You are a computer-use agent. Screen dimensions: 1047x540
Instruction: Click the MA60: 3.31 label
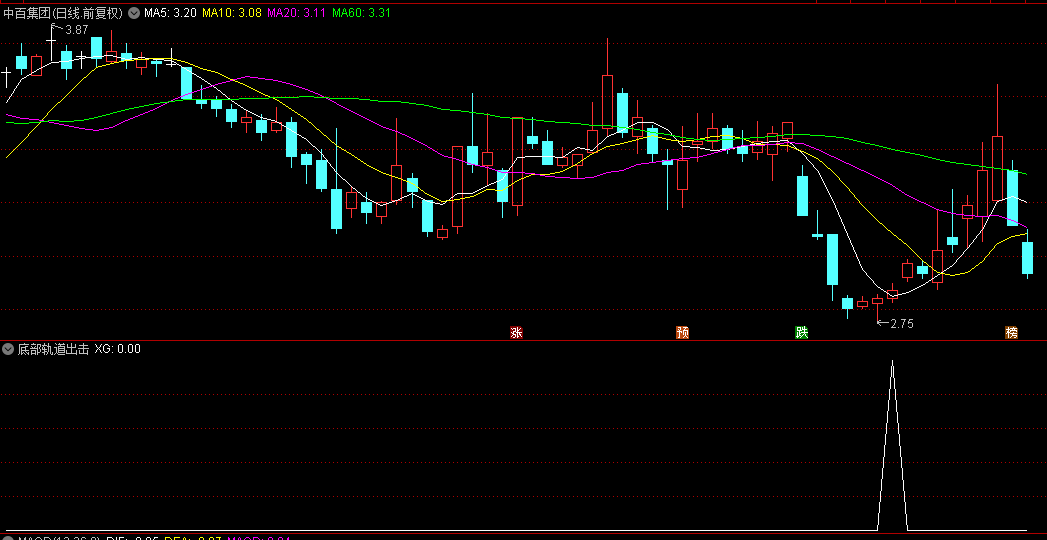point(362,13)
